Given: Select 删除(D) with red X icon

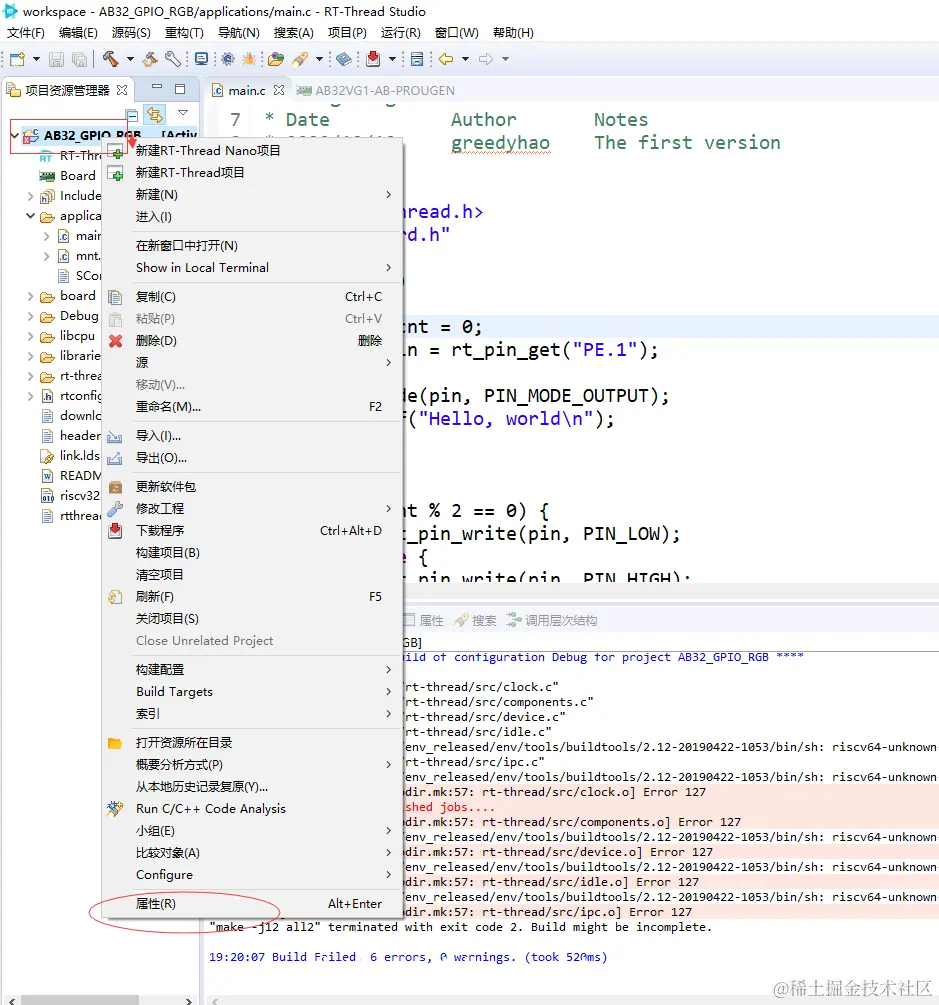Looking at the screenshot, I should pyautogui.click(x=253, y=341).
